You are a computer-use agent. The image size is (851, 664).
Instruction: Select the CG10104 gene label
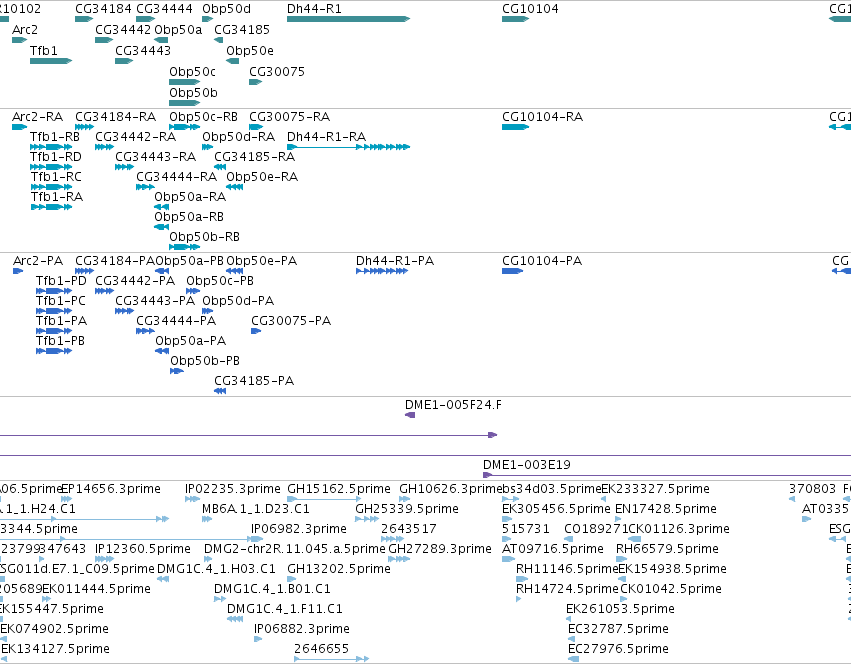tap(530, 9)
